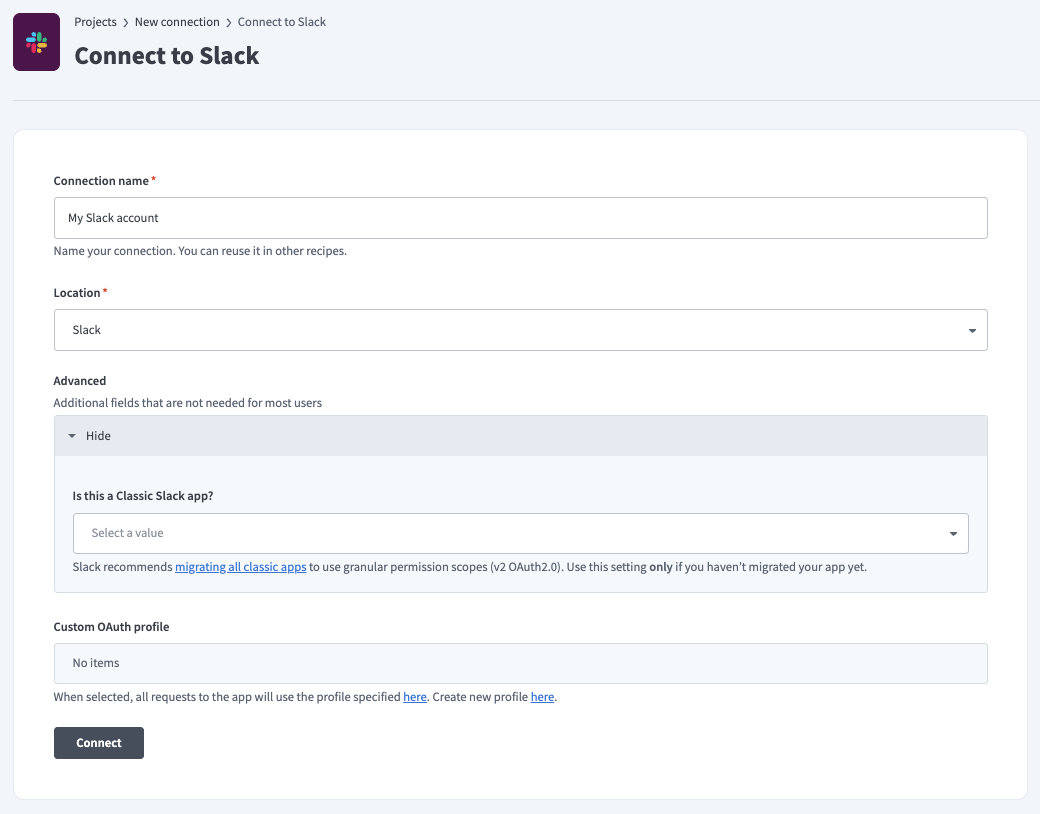This screenshot has height=814, width=1040.
Task: Open the Location dropdown showing Slack
Action: click(x=520, y=330)
